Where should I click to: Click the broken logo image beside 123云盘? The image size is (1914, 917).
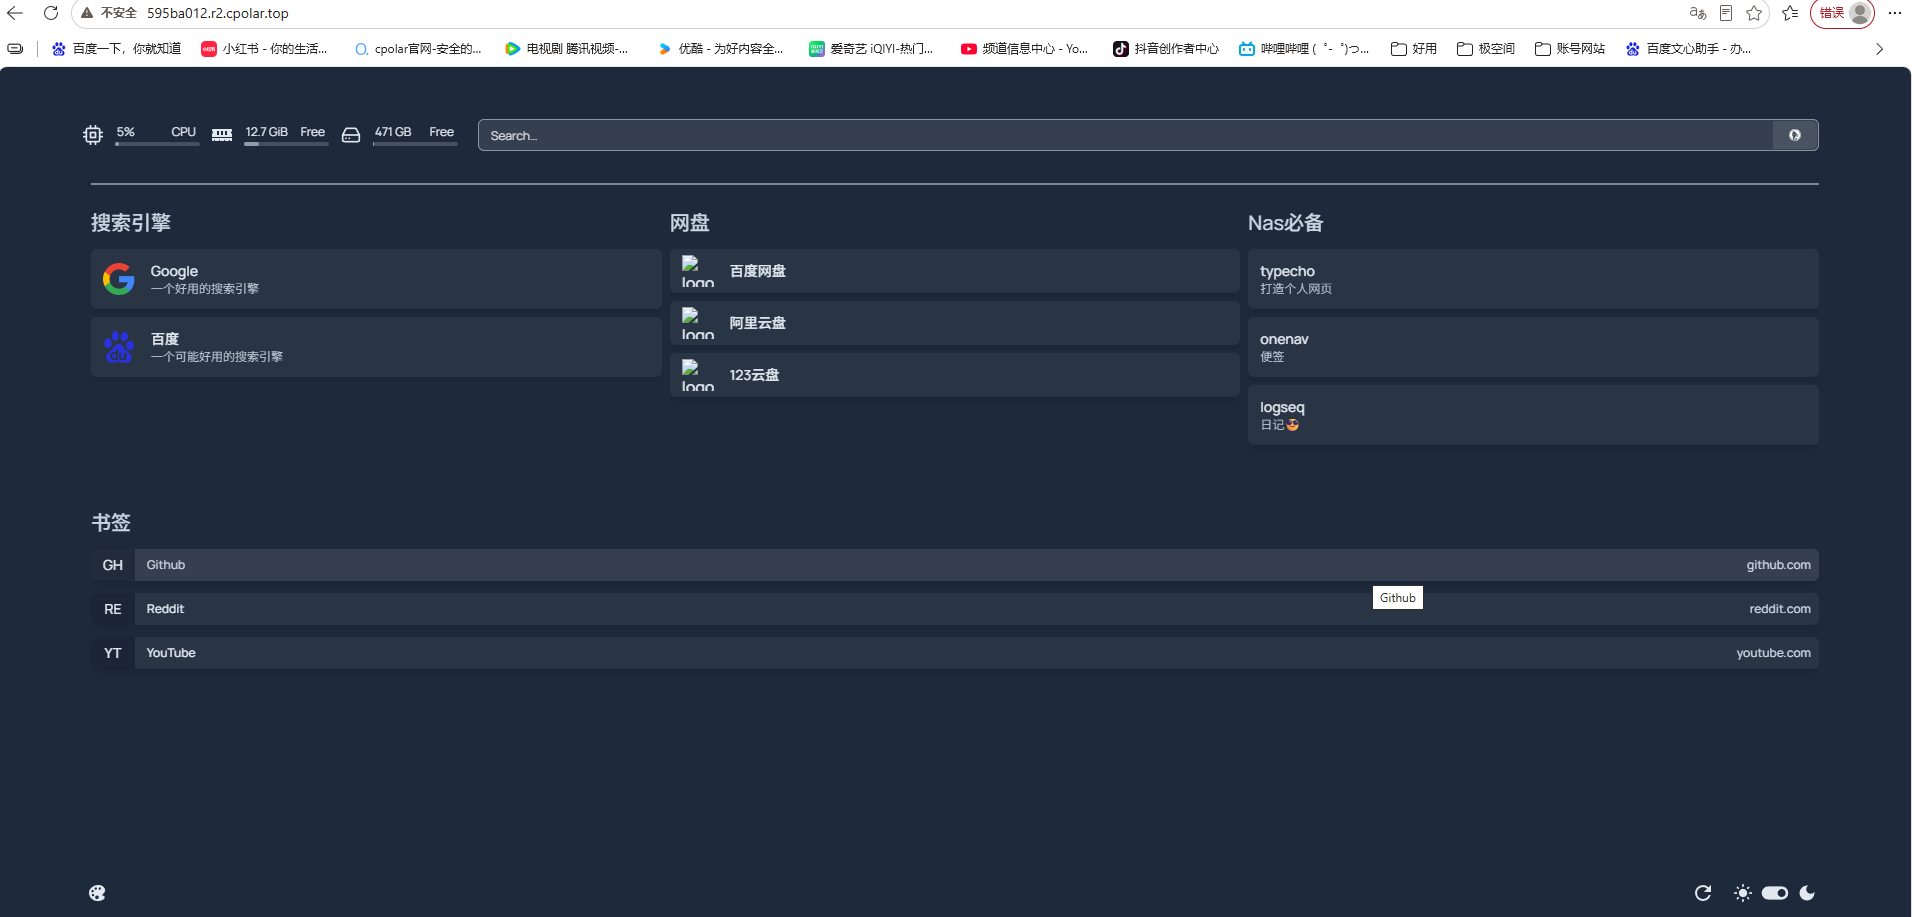[x=698, y=375]
